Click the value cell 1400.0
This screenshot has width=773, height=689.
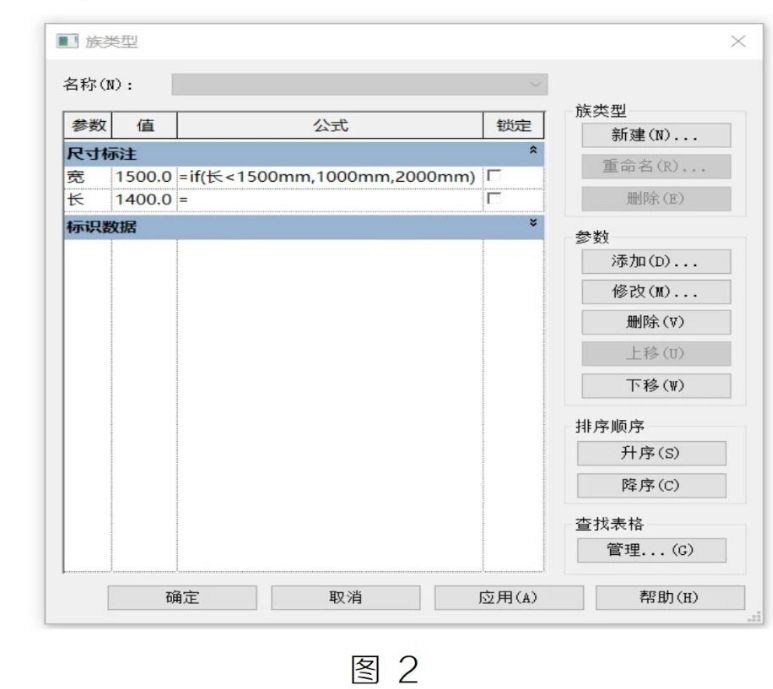click(x=144, y=200)
